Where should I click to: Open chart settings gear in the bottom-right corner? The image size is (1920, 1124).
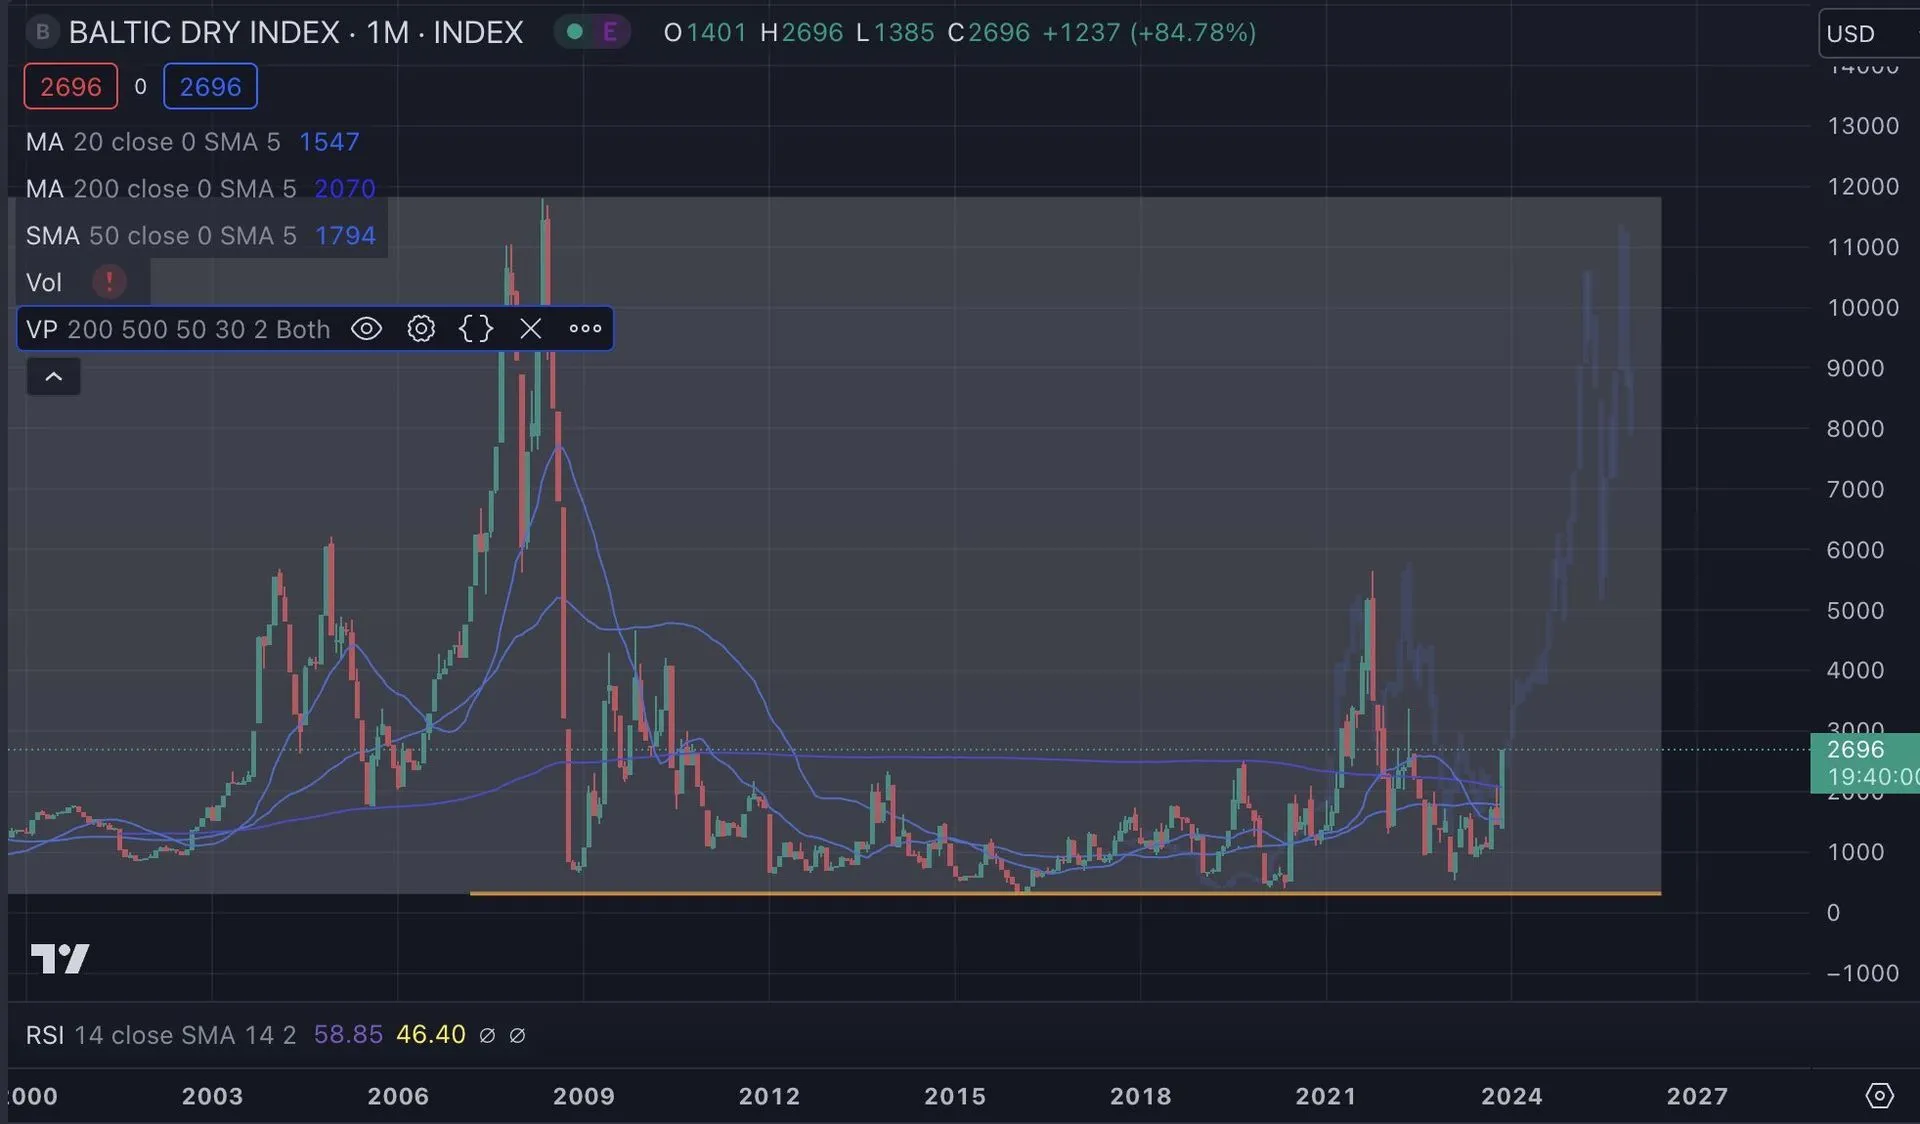click(1880, 1096)
